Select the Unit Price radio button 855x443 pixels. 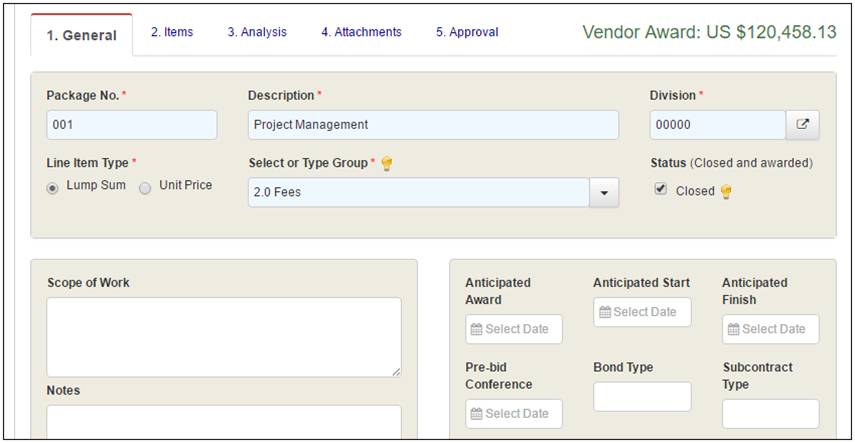(145, 188)
